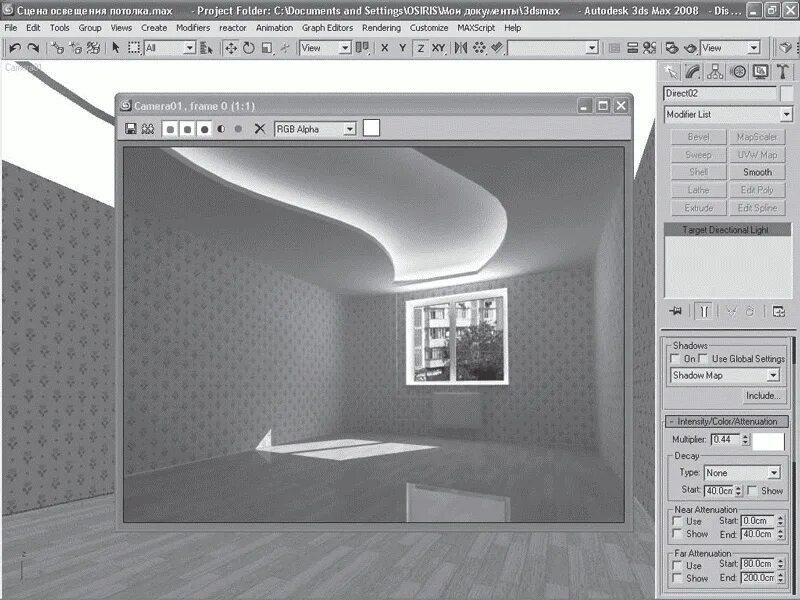Image resolution: width=800 pixels, height=600 pixels.
Task: Enable the Shadows On checkbox
Action: [x=675, y=358]
